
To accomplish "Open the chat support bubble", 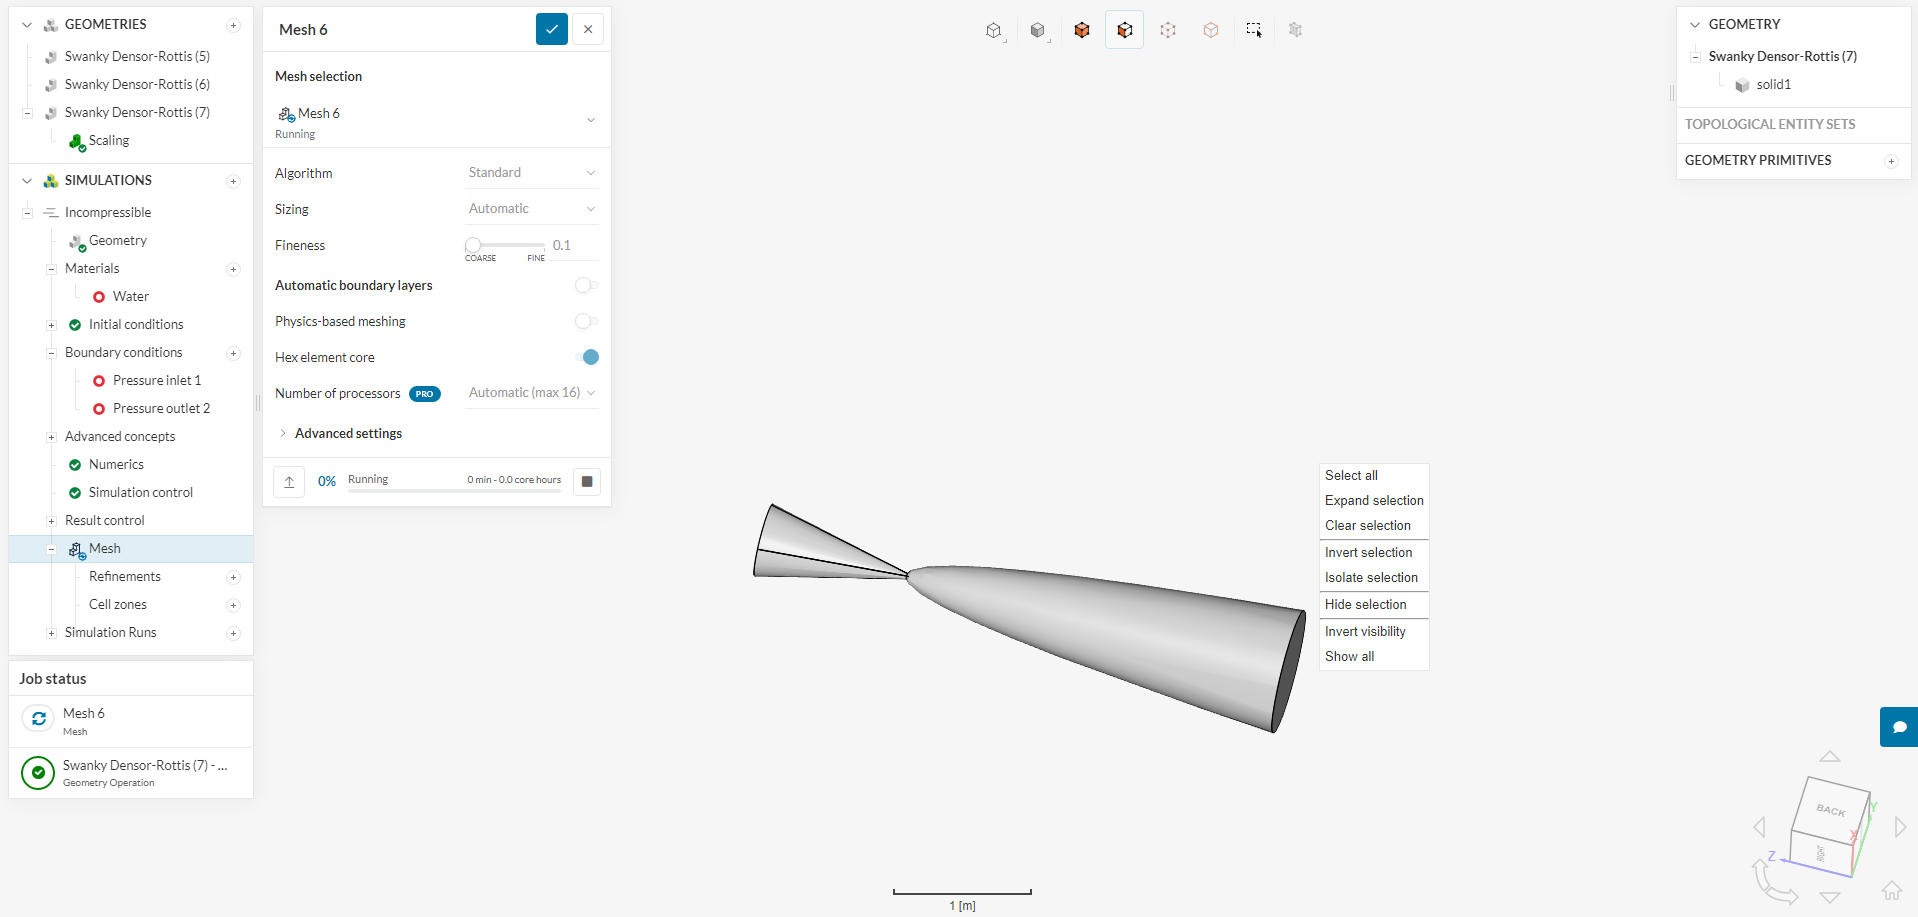I will (1899, 727).
